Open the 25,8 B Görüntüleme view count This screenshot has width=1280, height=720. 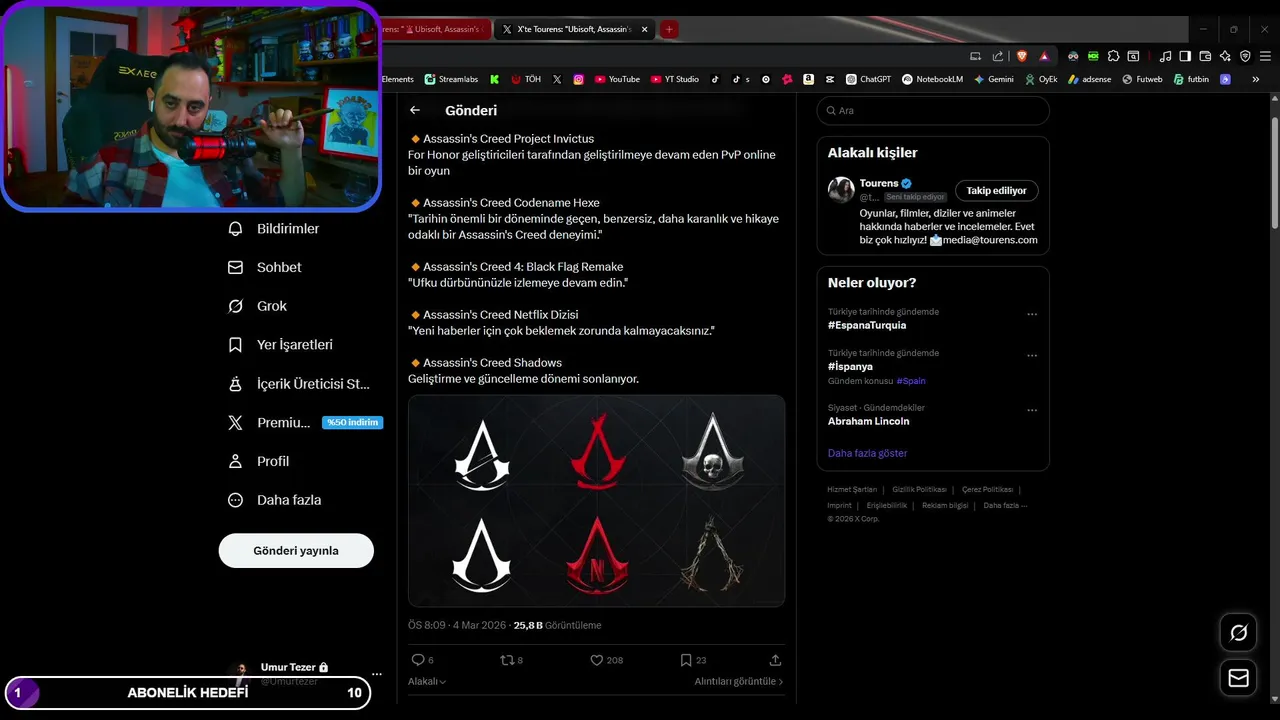coord(557,625)
